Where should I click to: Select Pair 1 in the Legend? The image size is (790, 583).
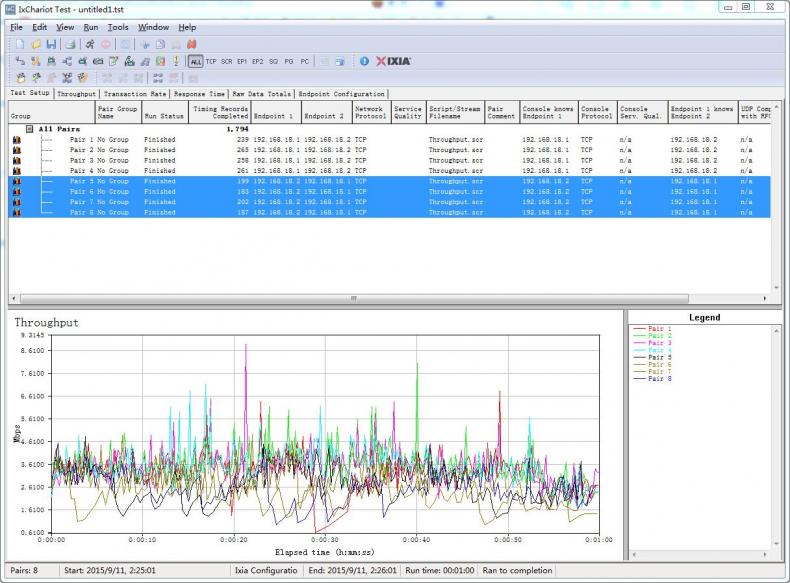pyautogui.click(x=652, y=329)
